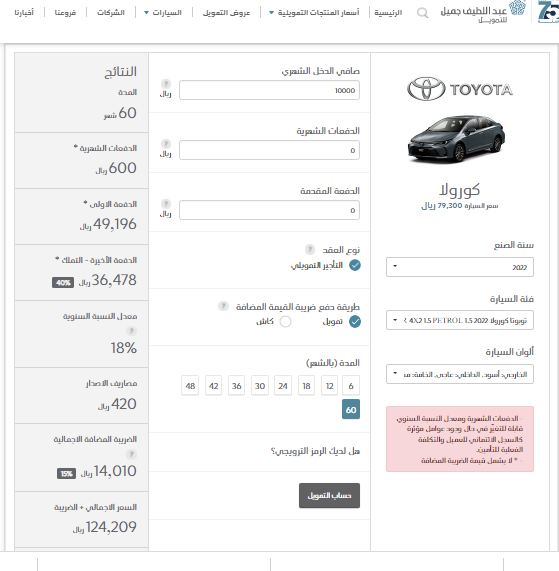Expand the cars menu in navigation
Viewport: 559px width, 571px height.
[x=163, y=12]
